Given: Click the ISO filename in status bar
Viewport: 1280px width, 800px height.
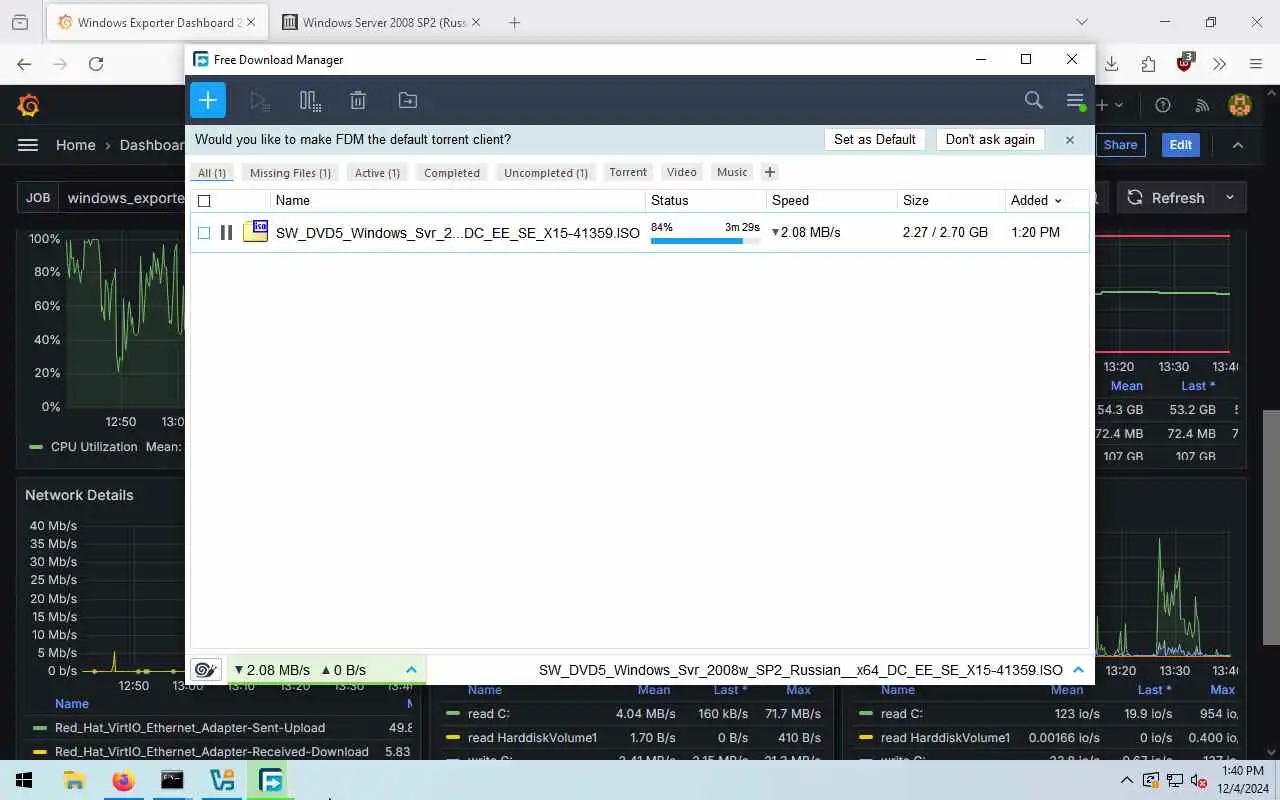Looking at the screenshot, I should click(x=801, y=670).
